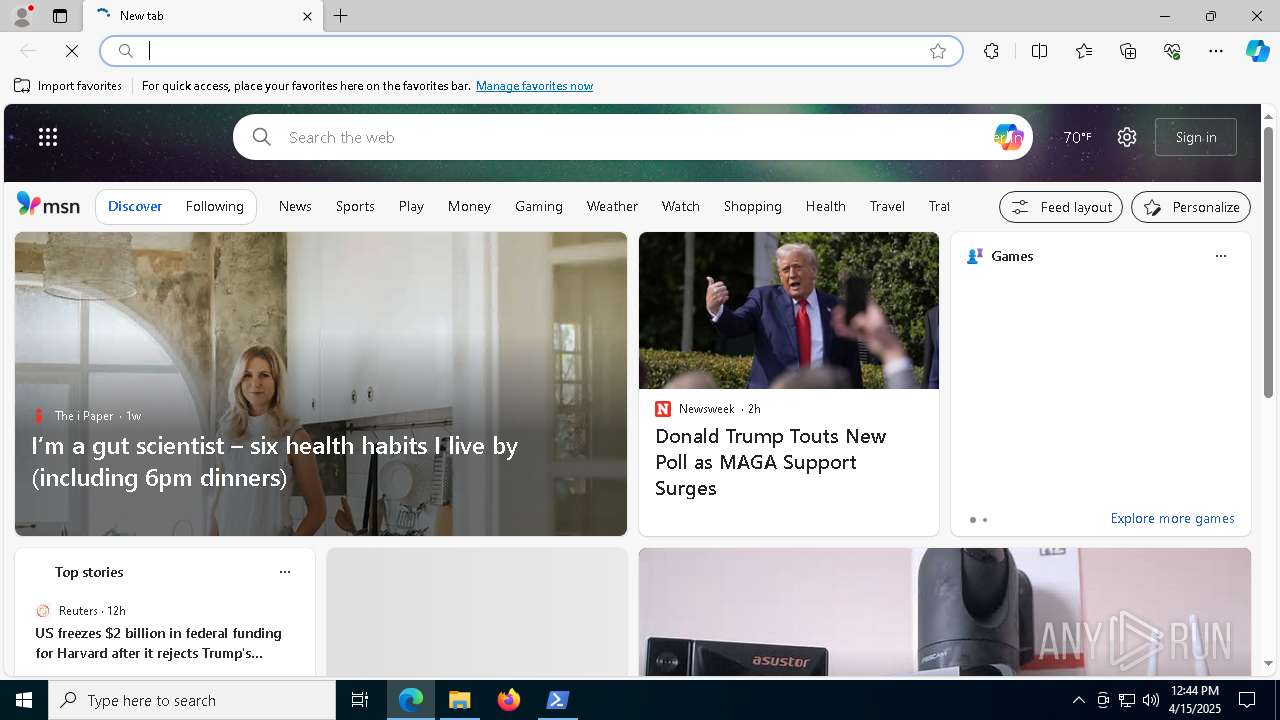Open Browser essentials icon

coord(1172,51)
